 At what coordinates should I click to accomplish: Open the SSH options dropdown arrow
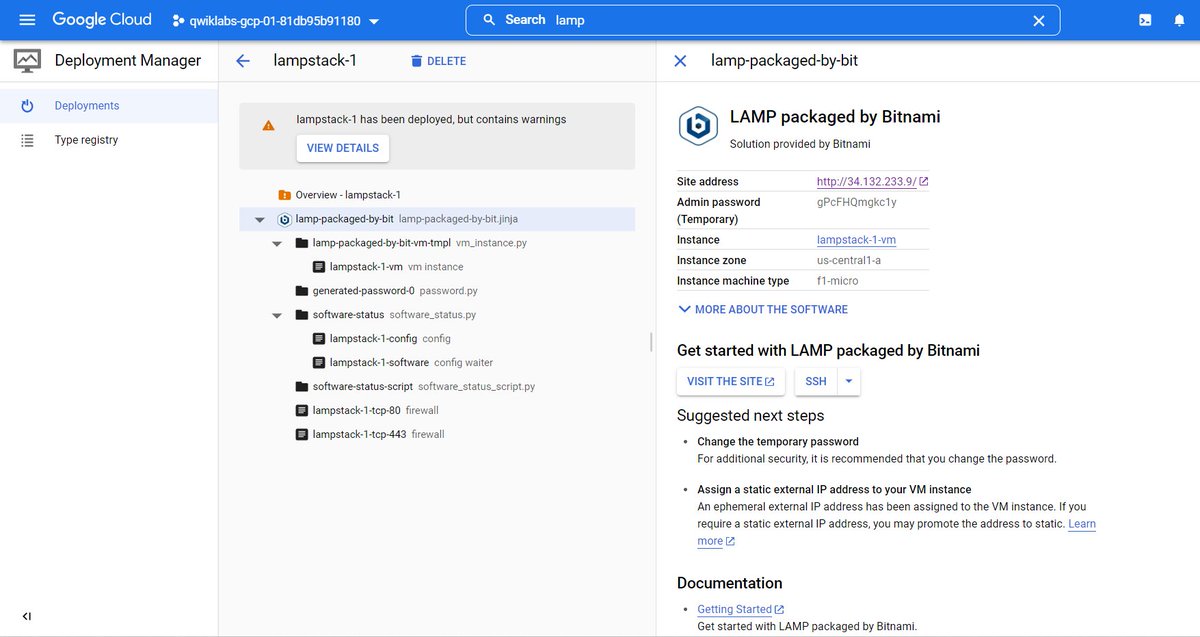(849, 382)
